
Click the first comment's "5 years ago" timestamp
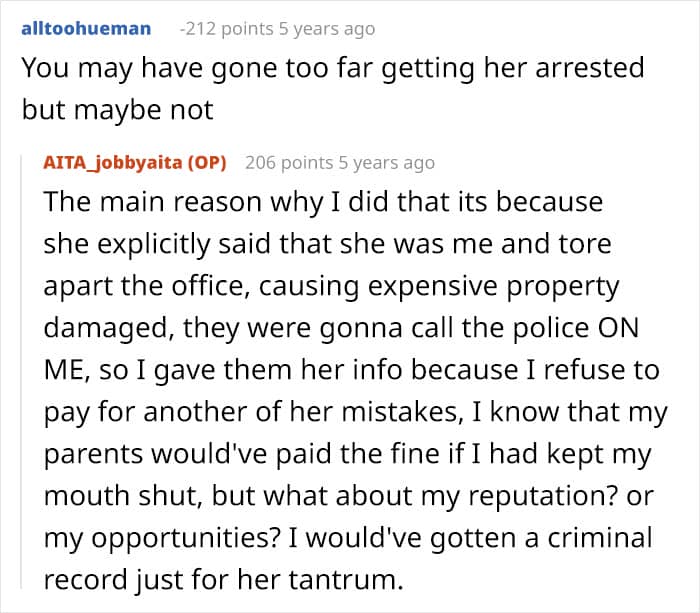328,28
